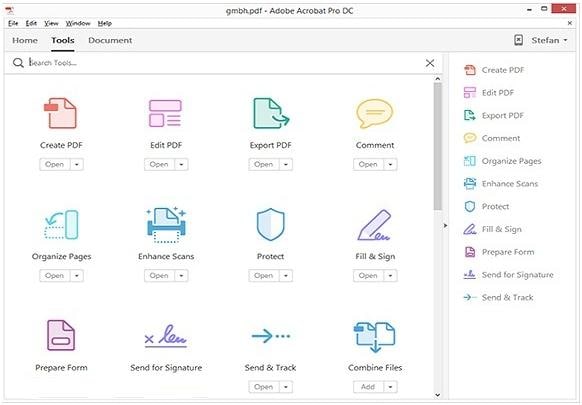Click Comment icon in right sidebar
Screen dimensions: 582x405
point(470,138)
